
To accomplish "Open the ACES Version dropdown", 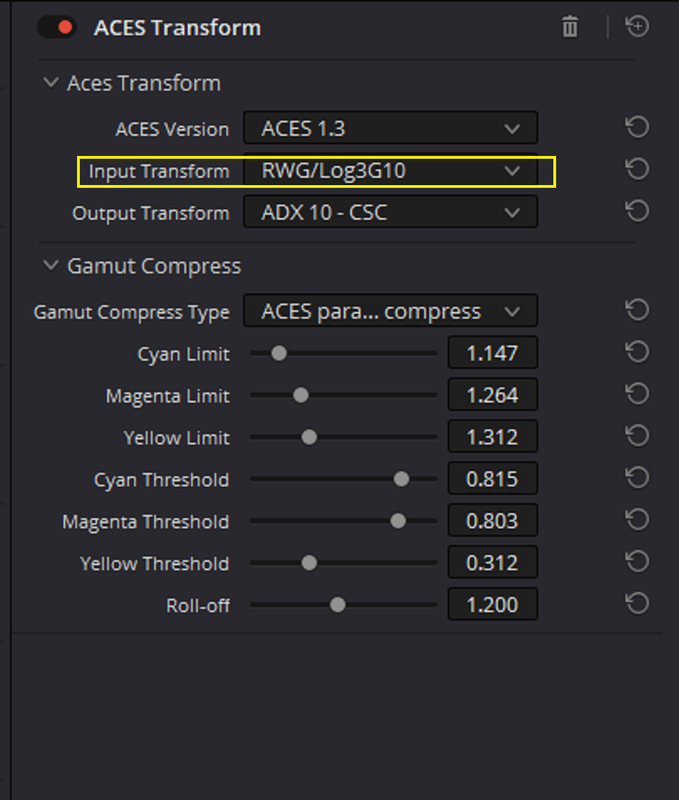I will click(390, 128).
